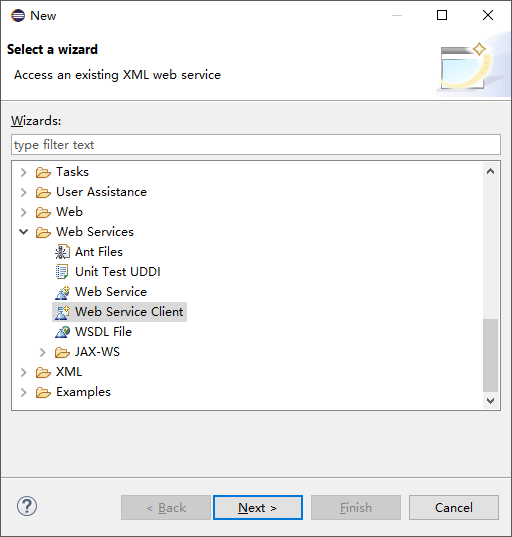Select the User Assistance label
512x537 pixels.
[101, 192]
